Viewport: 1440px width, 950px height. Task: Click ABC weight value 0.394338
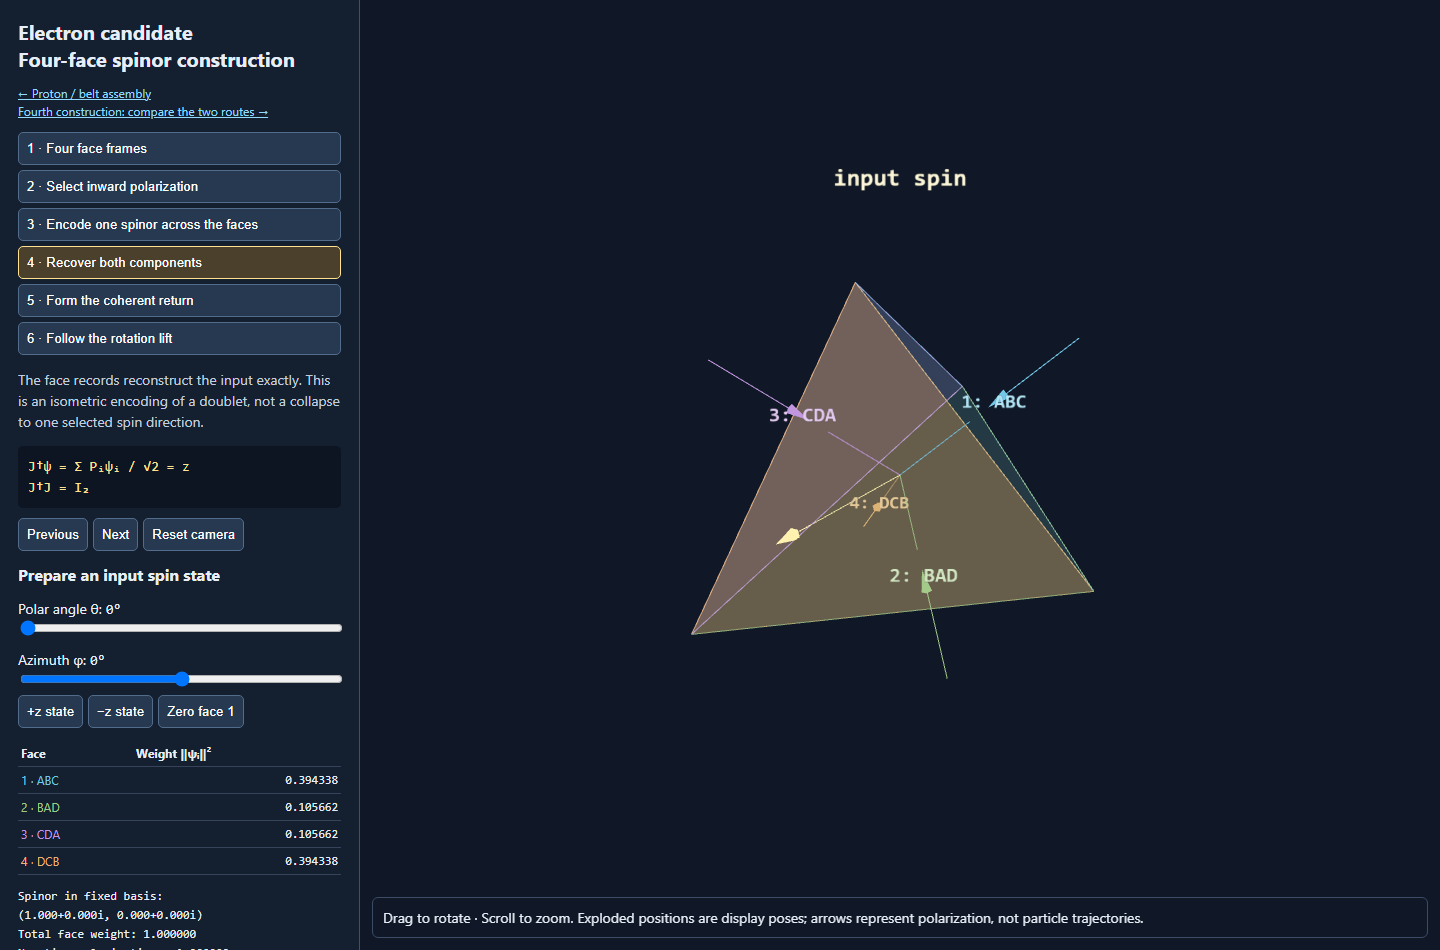coord(311,780)
